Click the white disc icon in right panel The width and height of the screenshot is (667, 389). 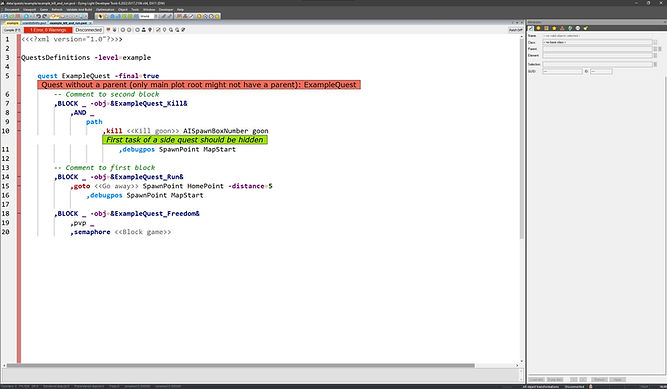tap(578, 28)
